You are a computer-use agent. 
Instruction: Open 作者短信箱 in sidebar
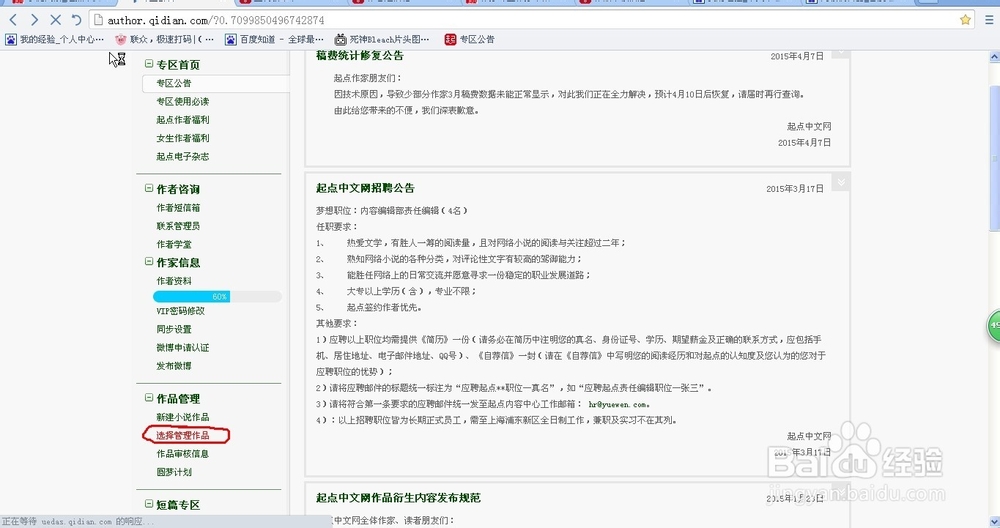coord(179,208)
